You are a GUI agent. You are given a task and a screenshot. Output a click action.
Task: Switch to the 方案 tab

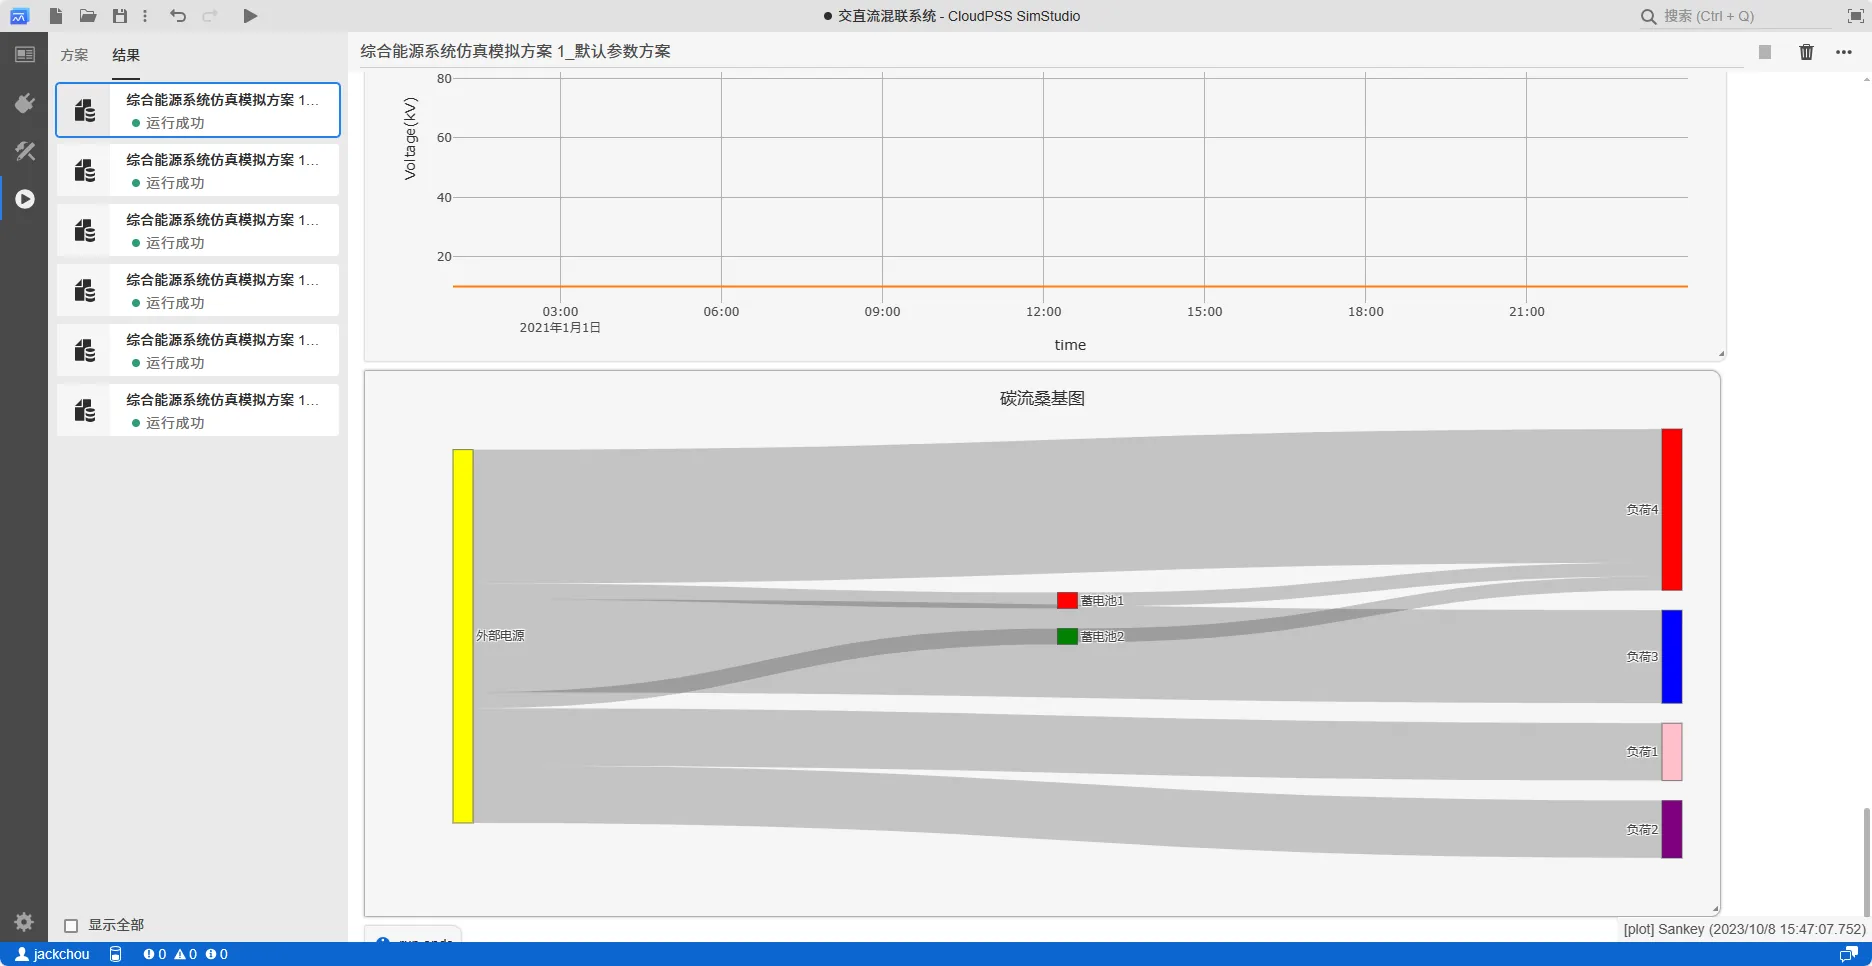tap(74, 56)
